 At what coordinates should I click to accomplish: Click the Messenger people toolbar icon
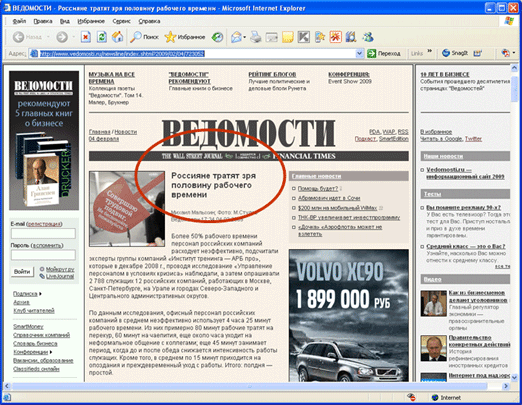pyautogui.click(x=368, y=37)
